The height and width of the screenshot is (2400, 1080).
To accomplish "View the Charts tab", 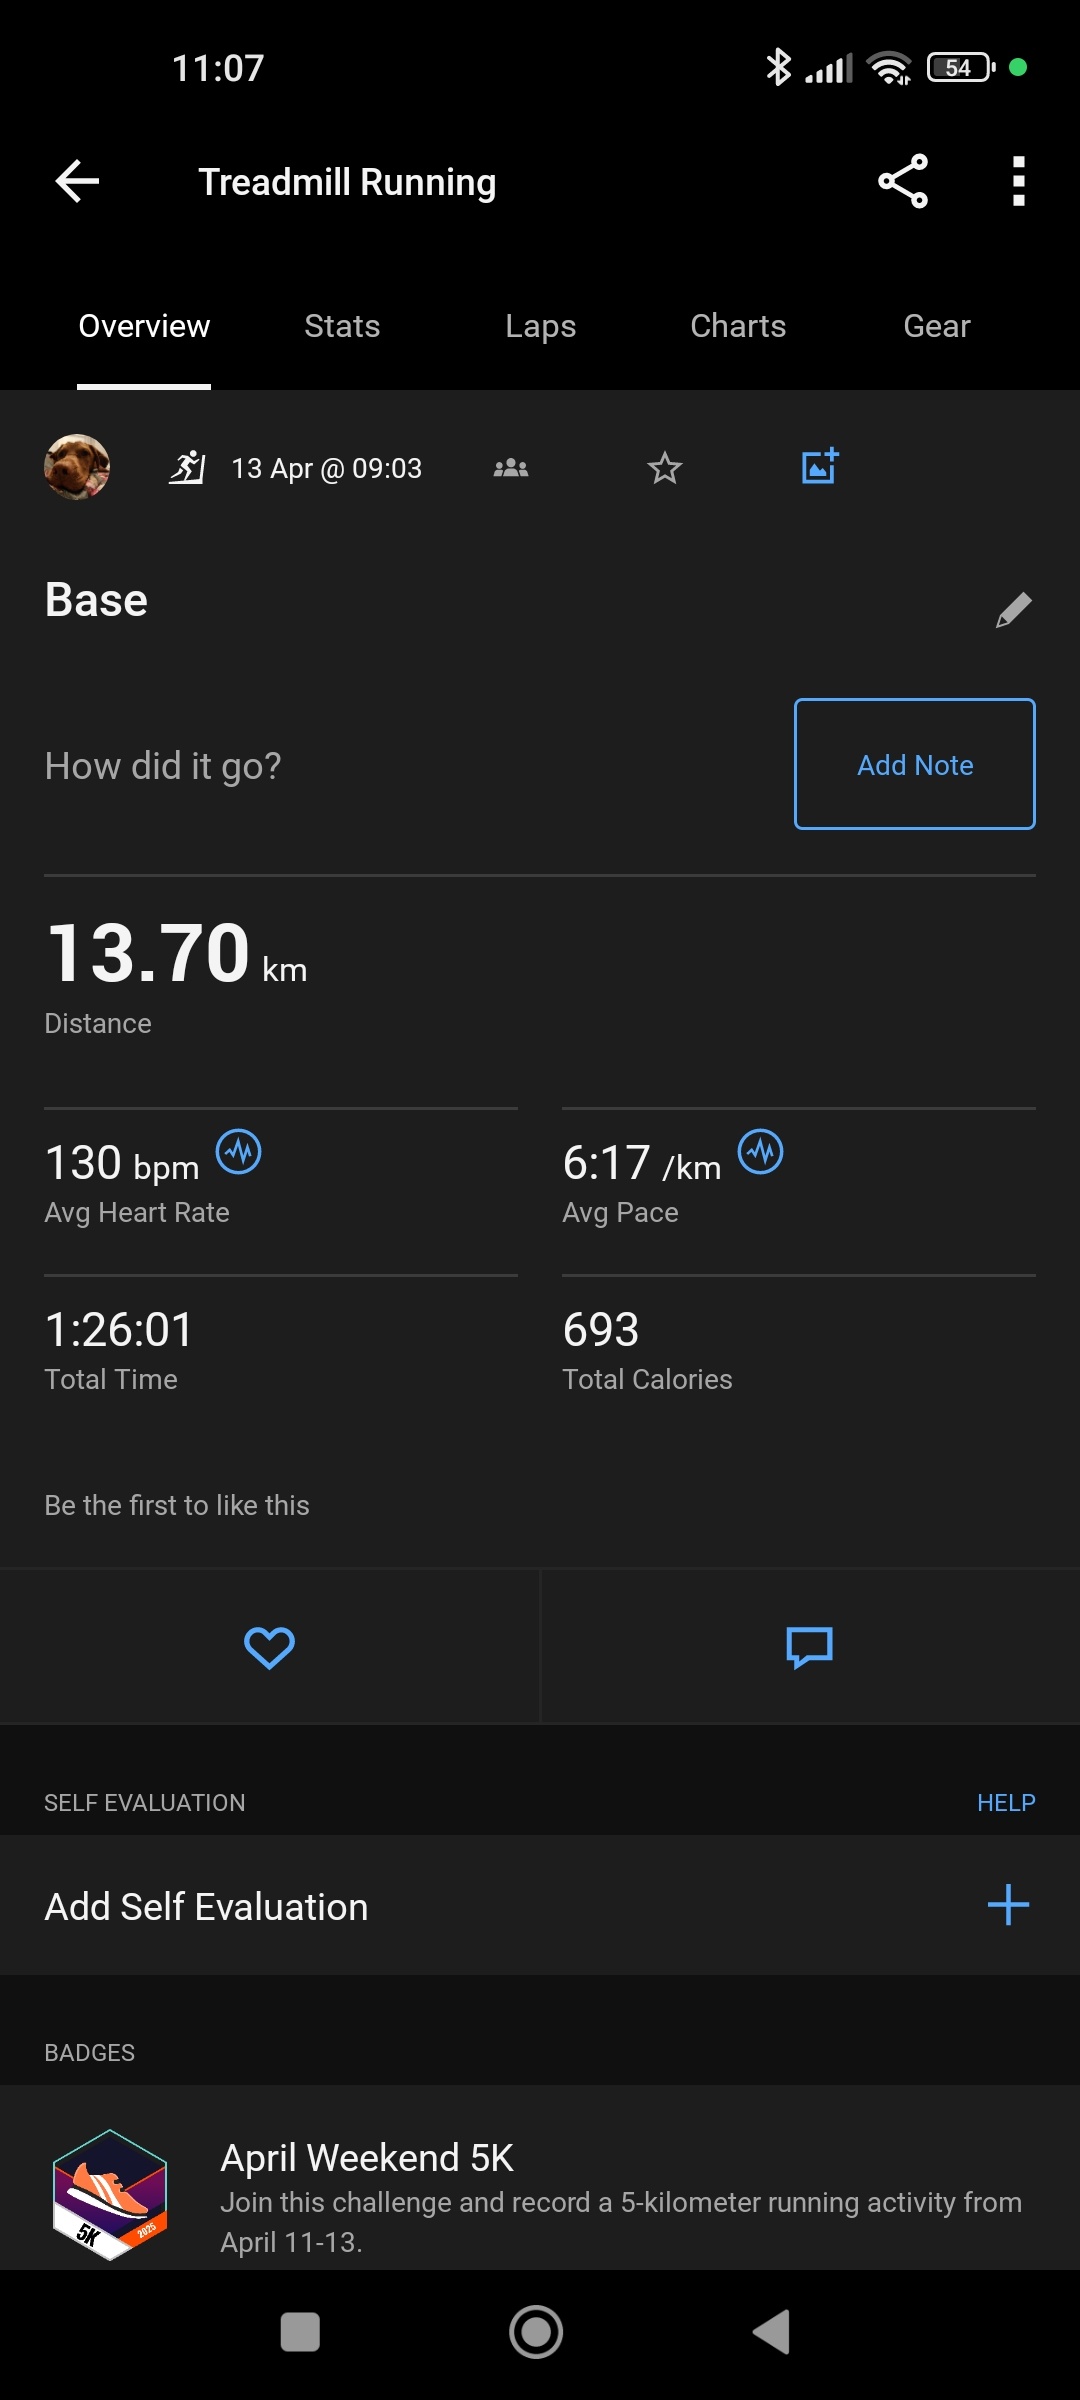I will coord(738,326).
